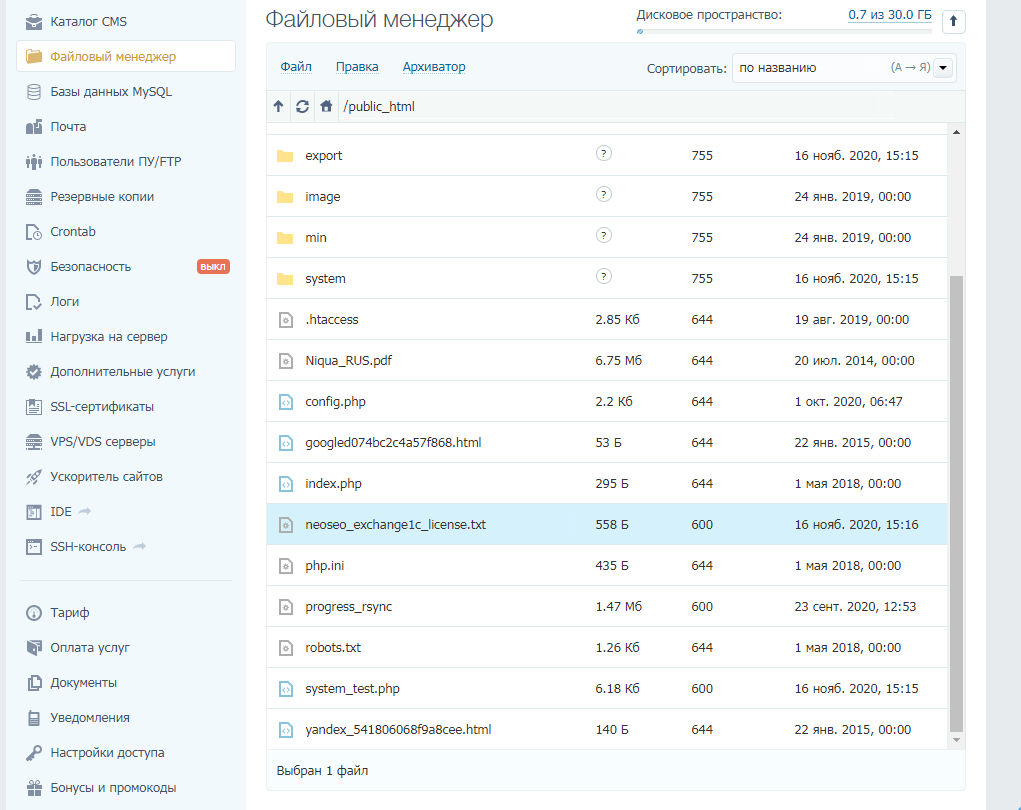
Task: Click the VPS/VDS серверы server icon
Action: pyautogui.click(x=34, y=442)
